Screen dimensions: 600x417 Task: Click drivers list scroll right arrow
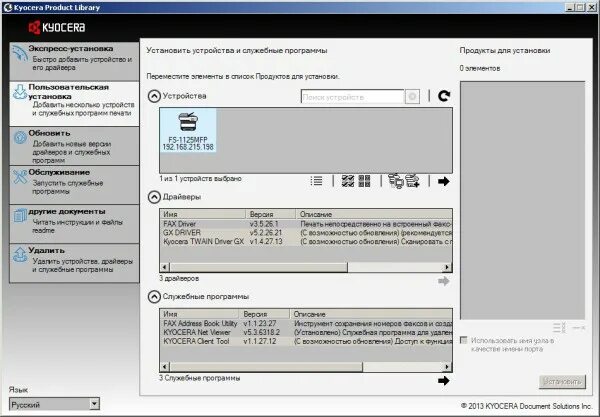[x=447, y=267]
